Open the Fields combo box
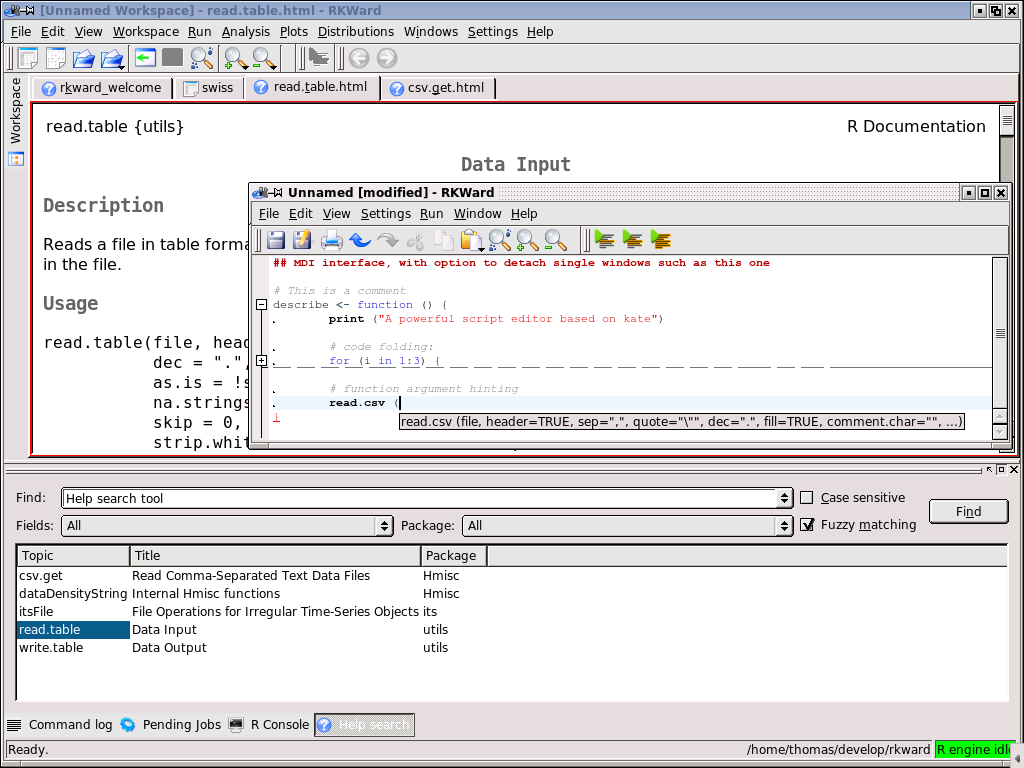 tap(227, 526)
